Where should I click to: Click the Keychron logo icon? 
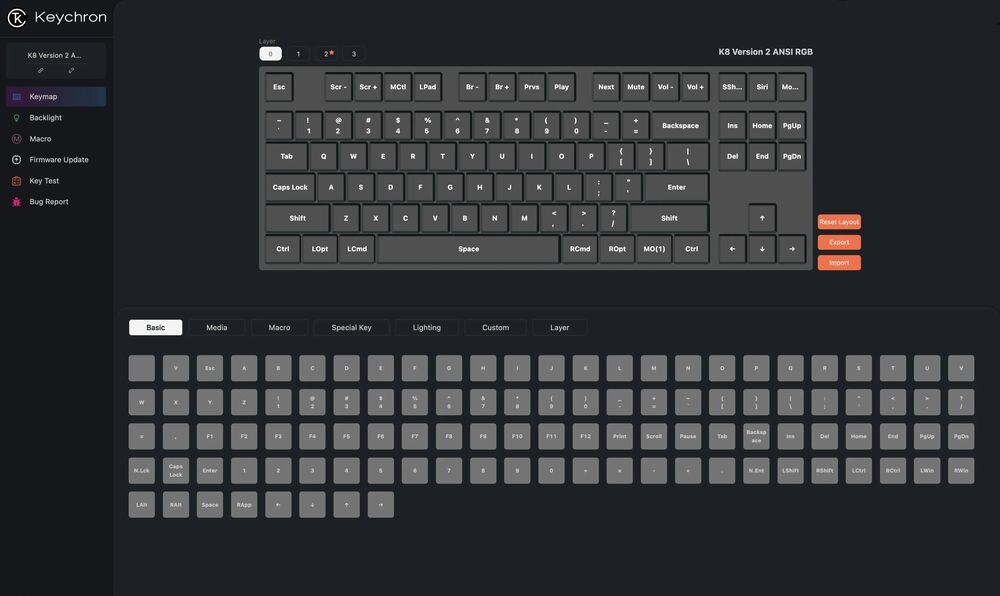click(x=17, y=16)
